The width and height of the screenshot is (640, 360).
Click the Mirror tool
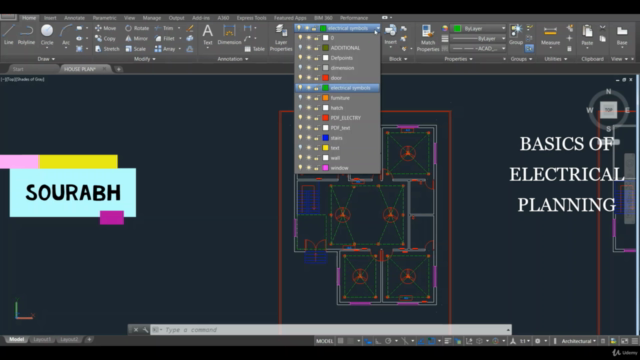[136, 38]
